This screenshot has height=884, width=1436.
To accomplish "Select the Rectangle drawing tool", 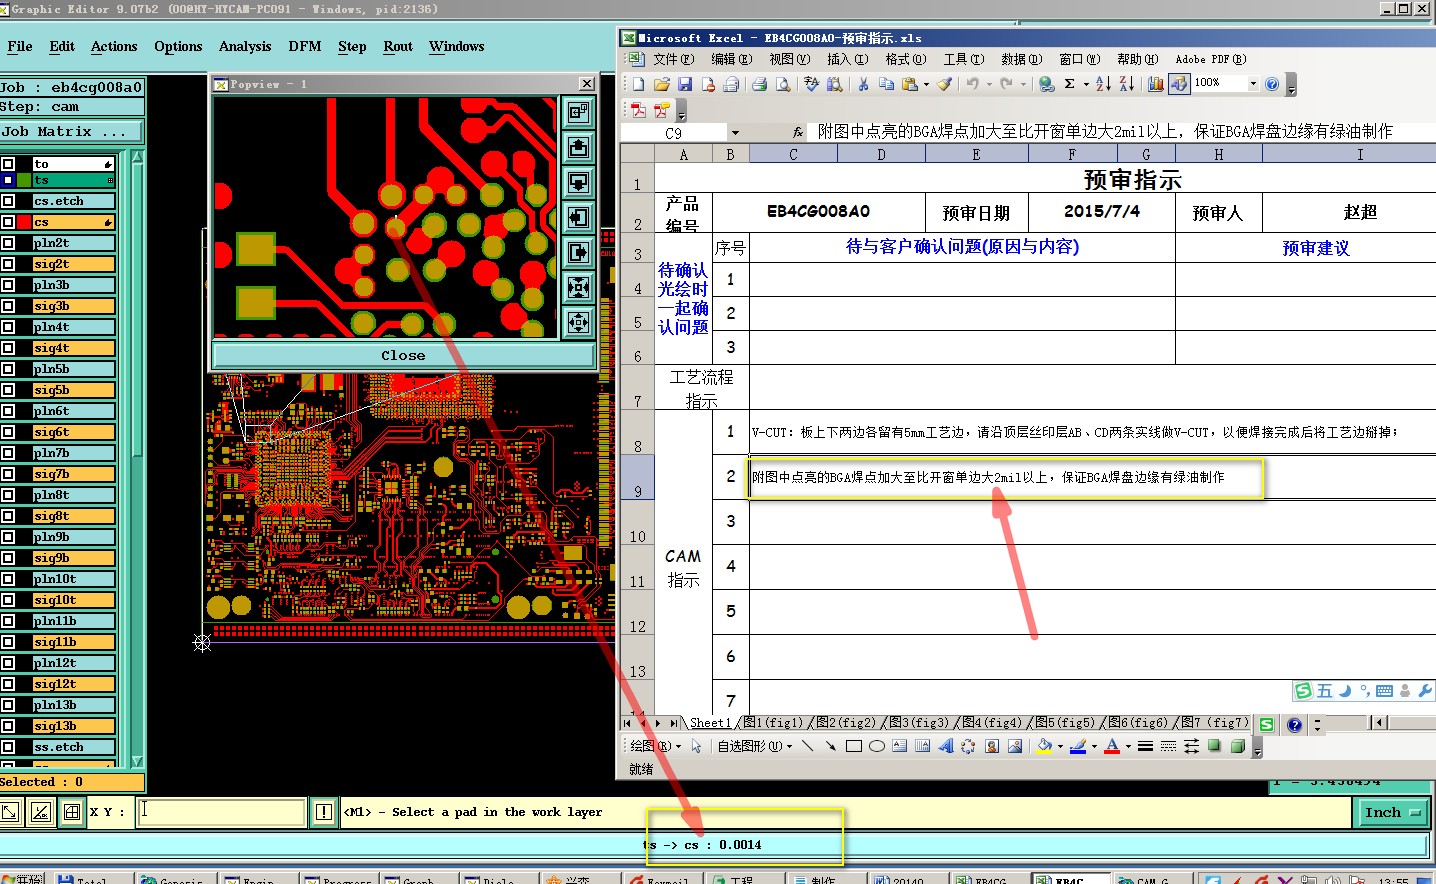I will [x=853, y=746].
